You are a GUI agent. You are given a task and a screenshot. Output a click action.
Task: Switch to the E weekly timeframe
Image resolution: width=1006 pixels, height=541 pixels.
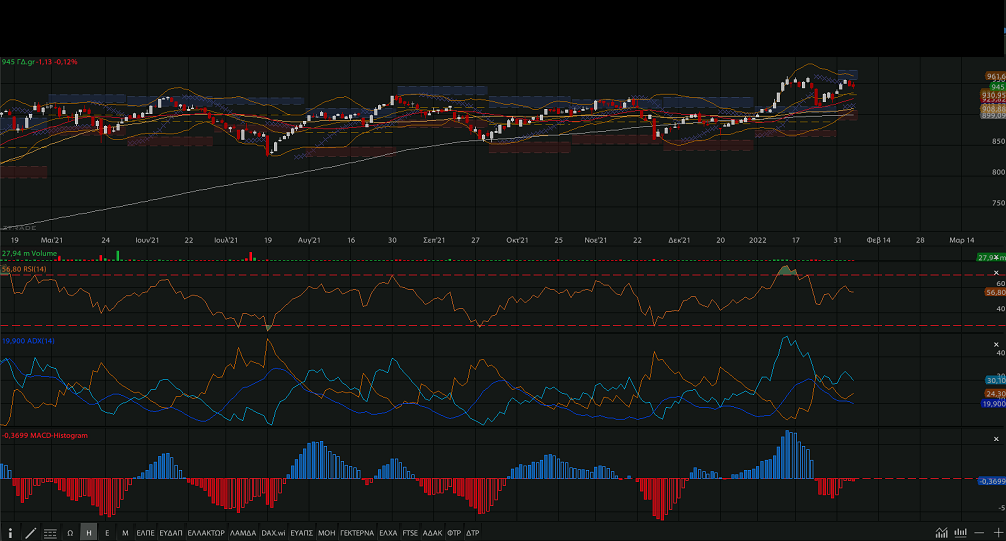107,533
